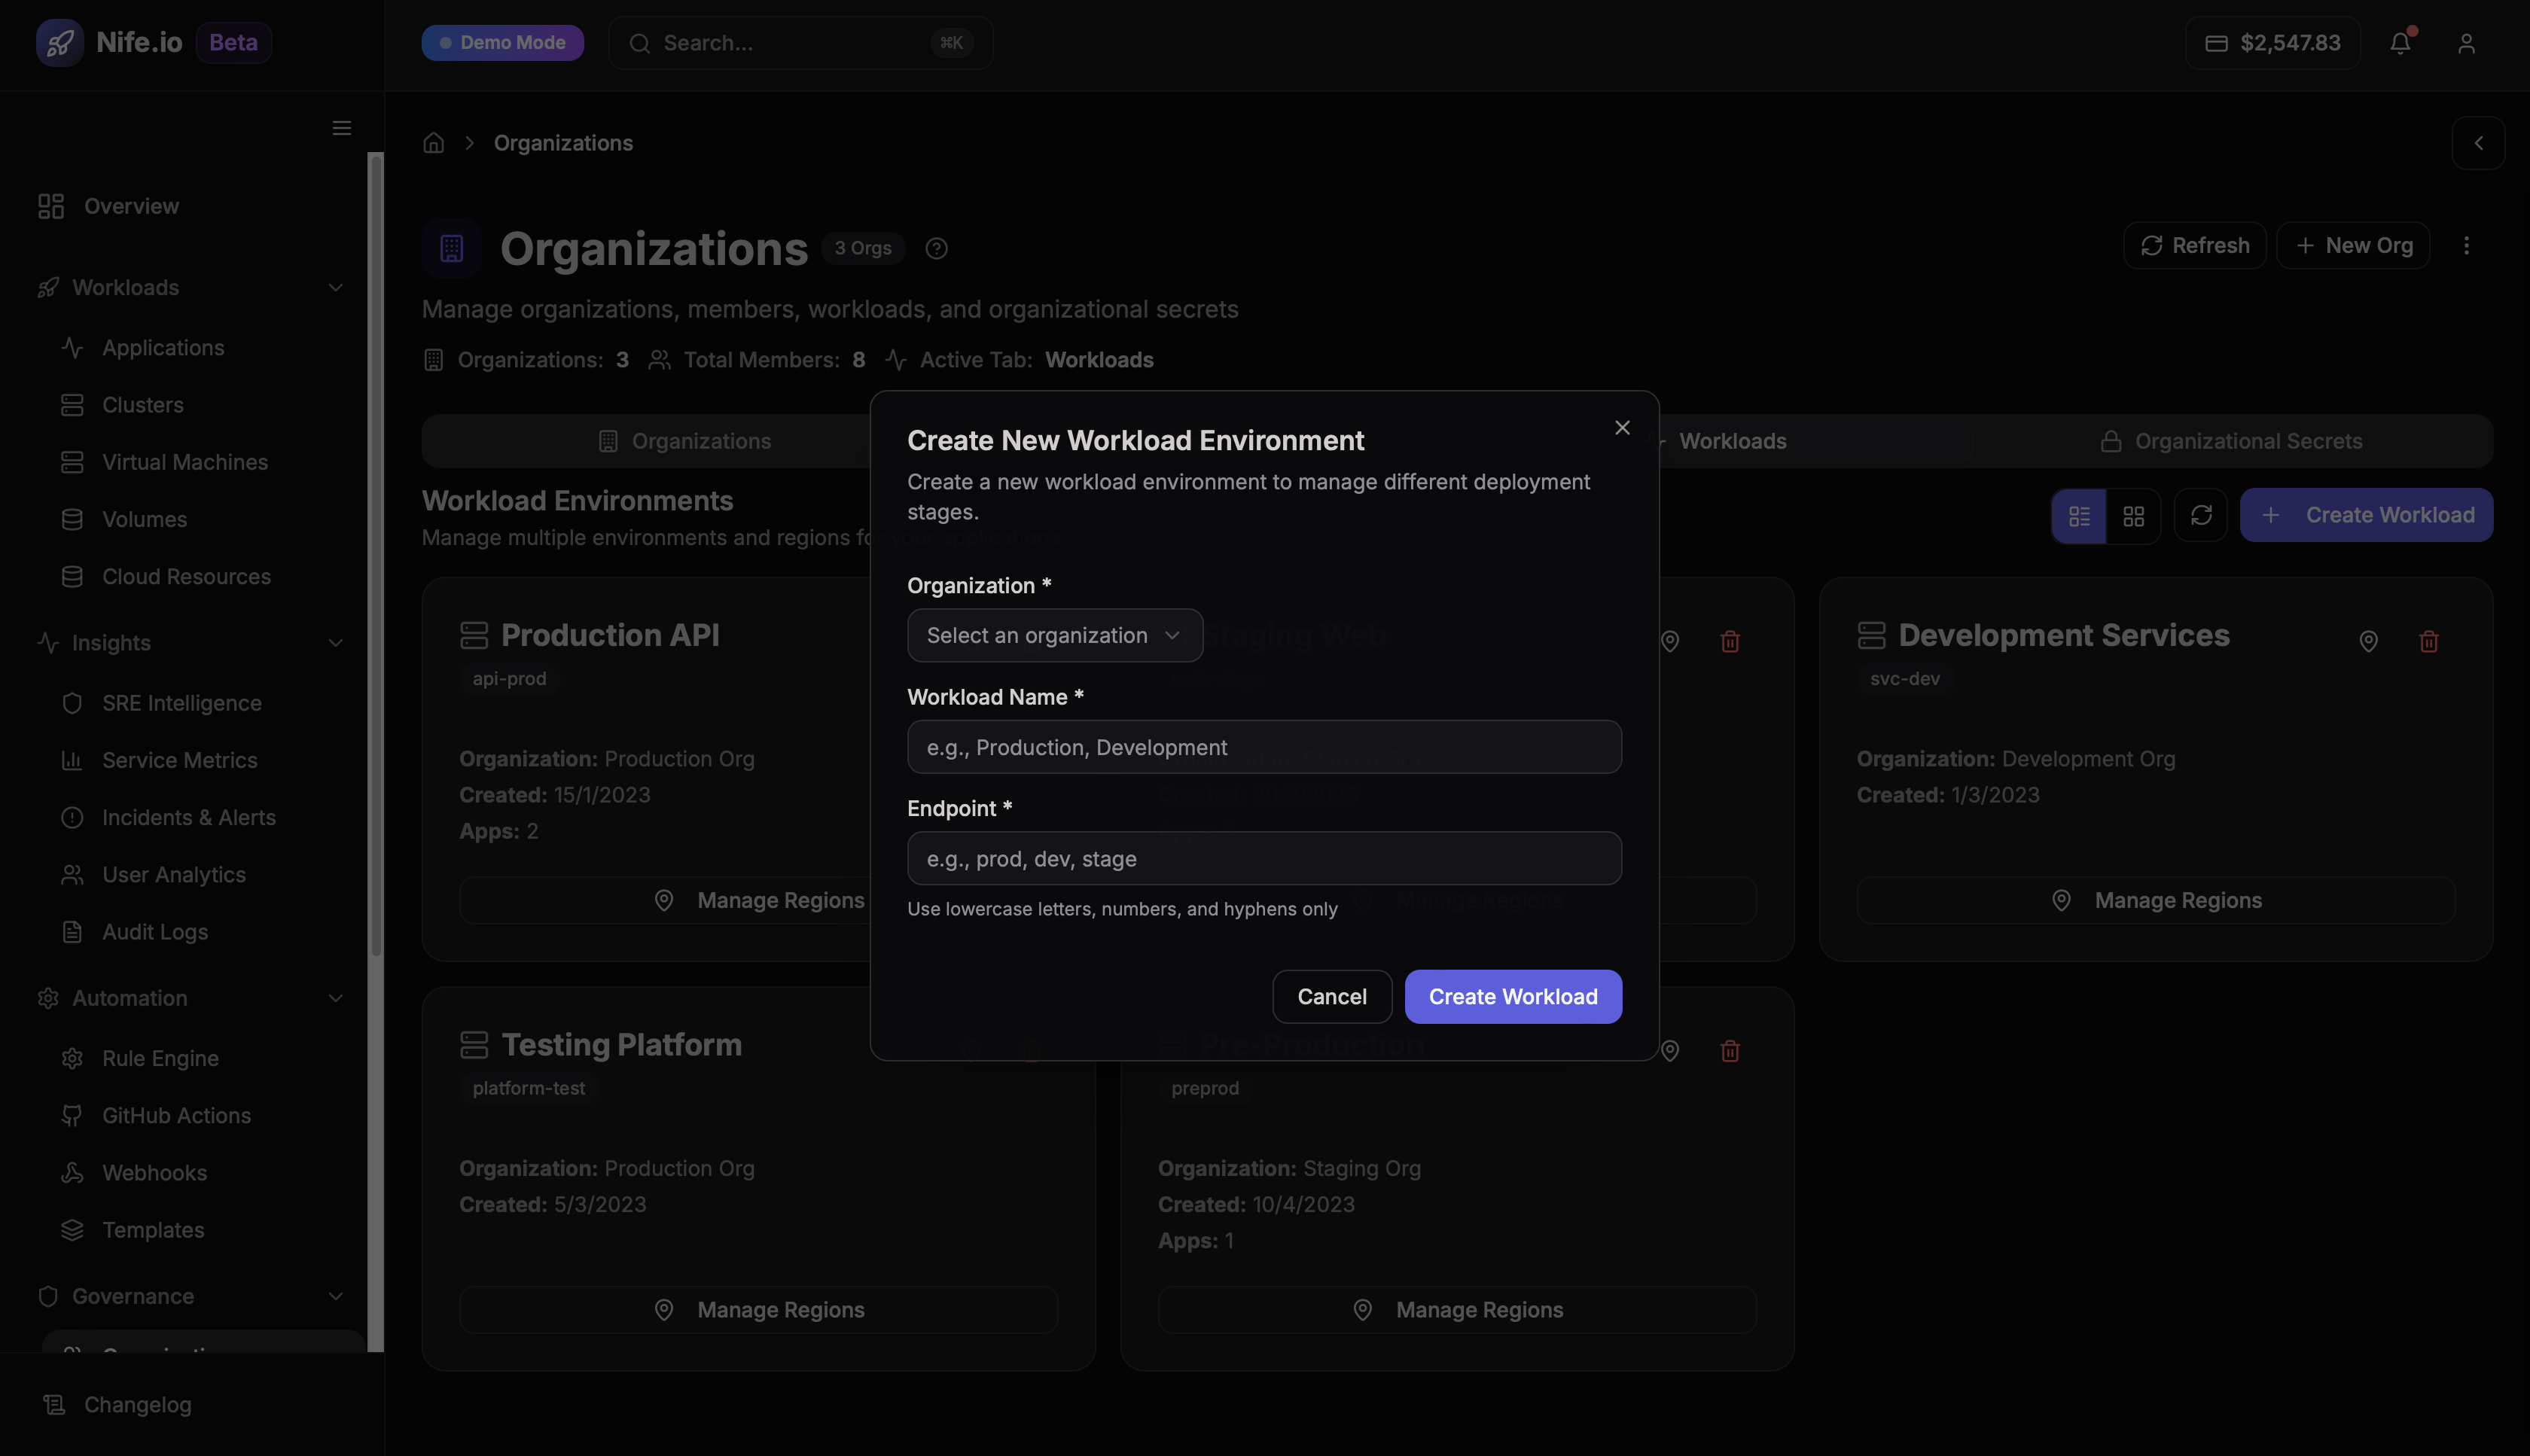2530x1456 pixels.
Task: Open Audit Logs from the sidebar
Action: [156, 931]
